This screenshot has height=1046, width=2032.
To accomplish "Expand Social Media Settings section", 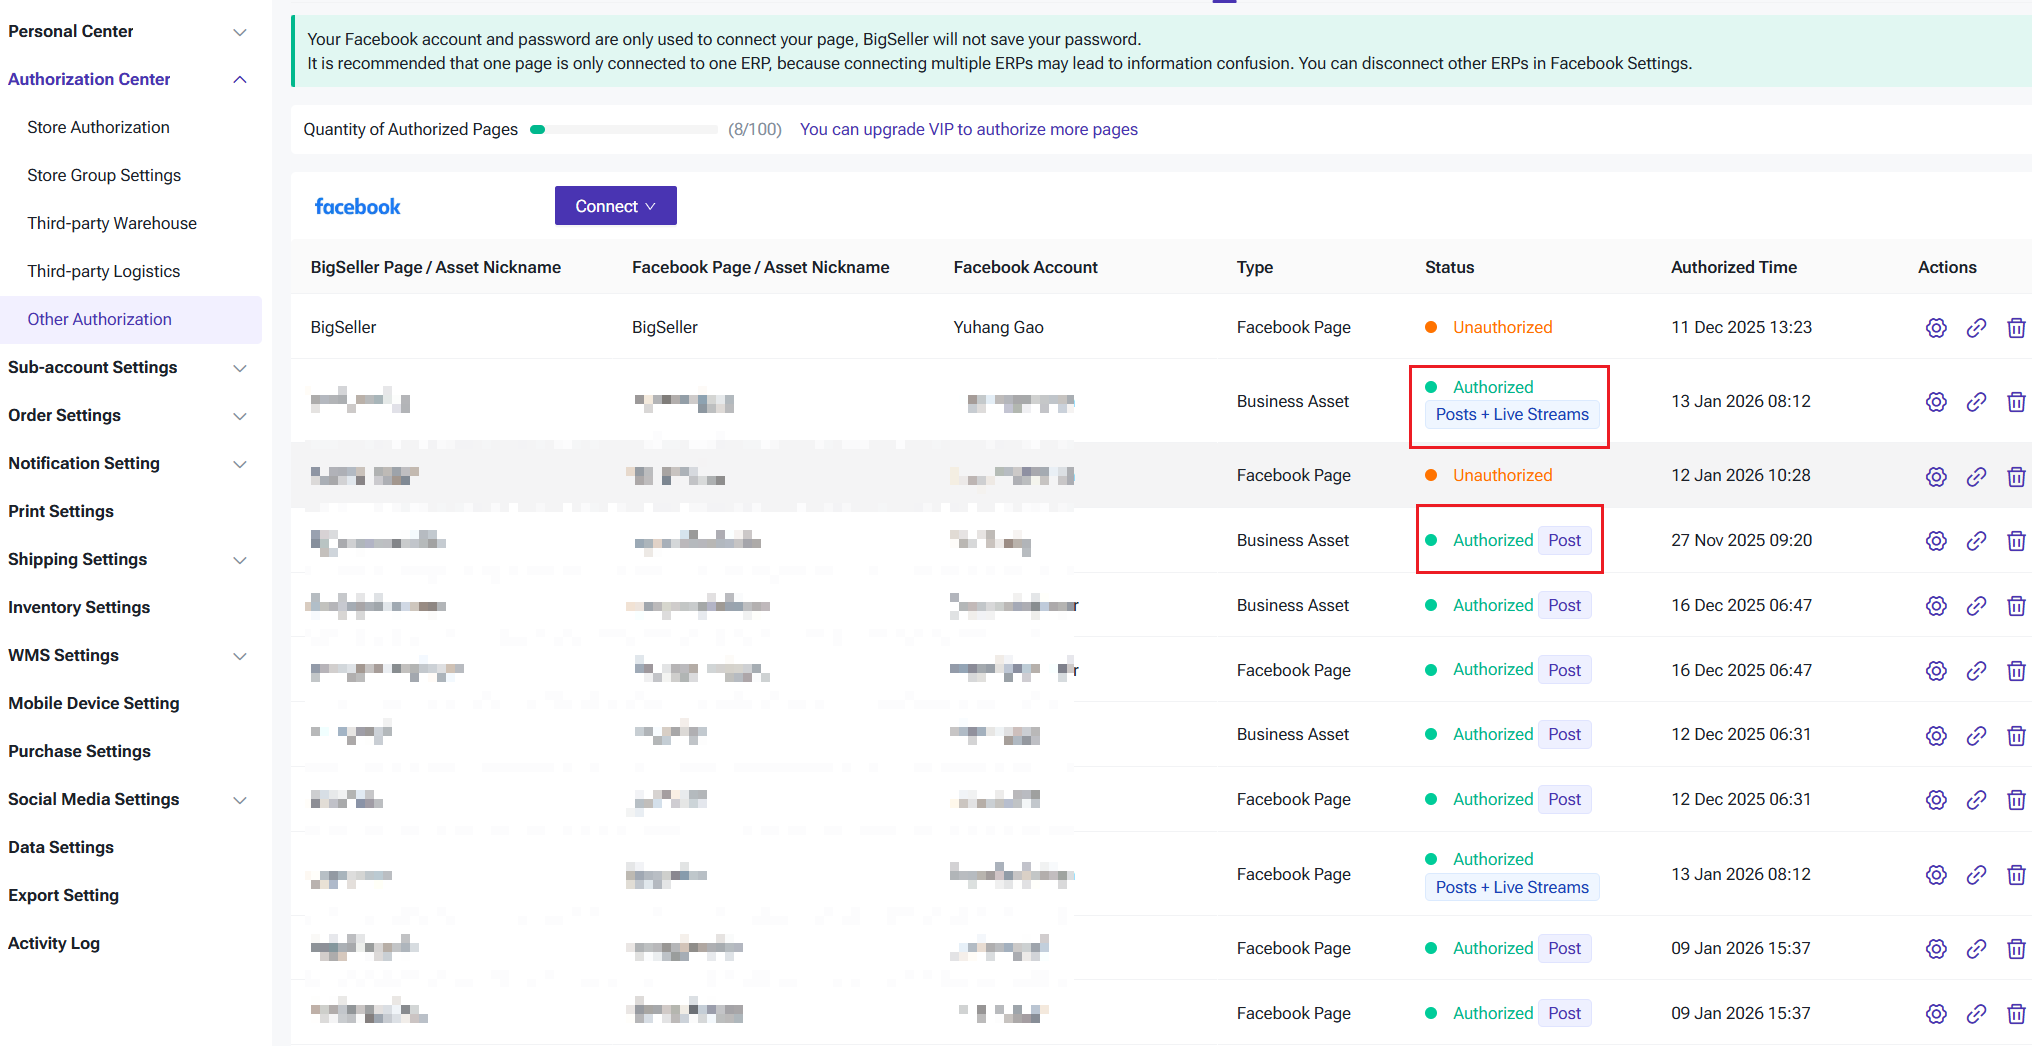I will pyautogui.click(x=239, y=800).
